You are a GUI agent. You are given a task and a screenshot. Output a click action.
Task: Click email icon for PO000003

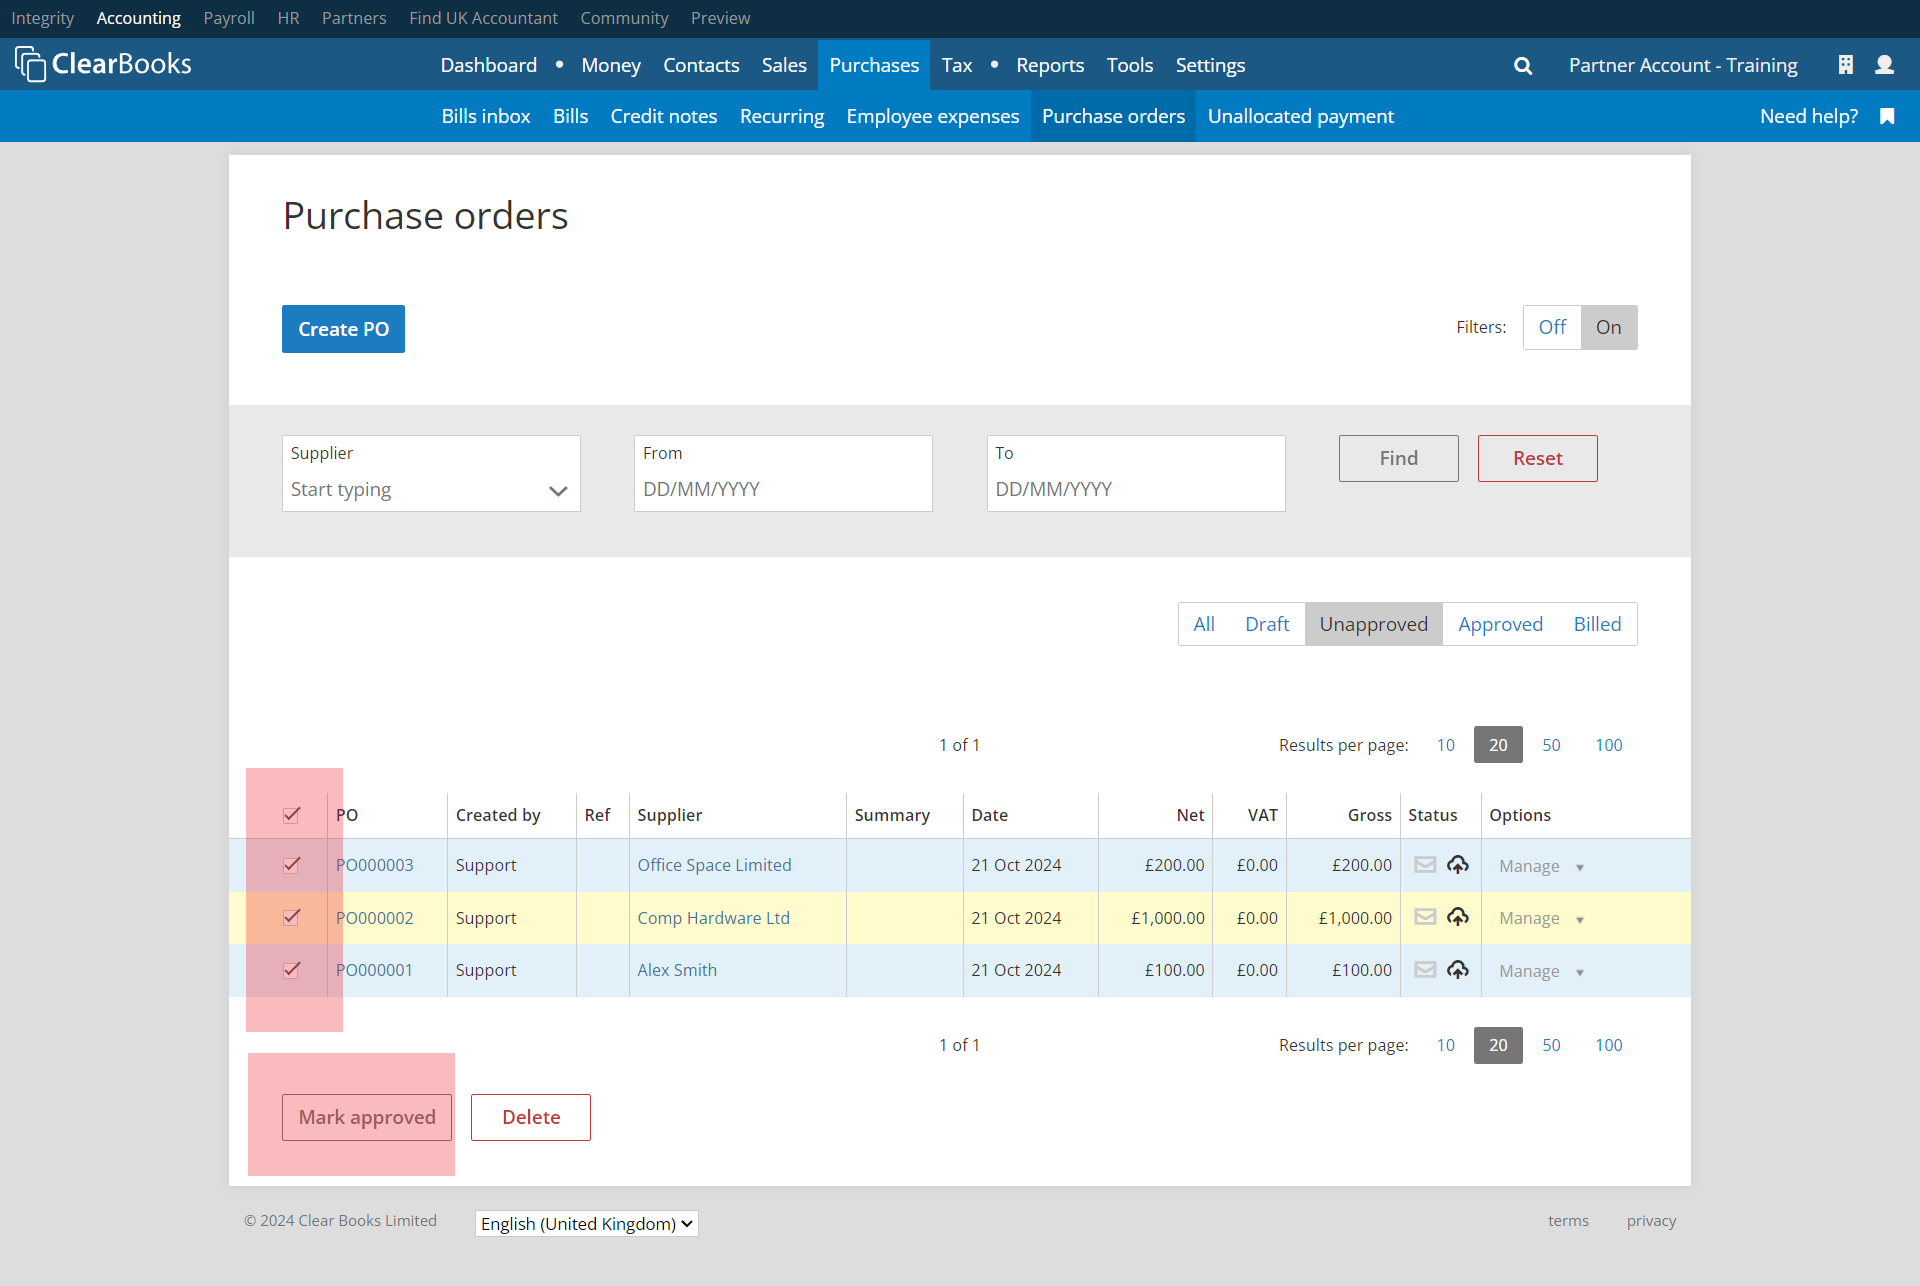pyautogui.click(x=1425, y=865)
